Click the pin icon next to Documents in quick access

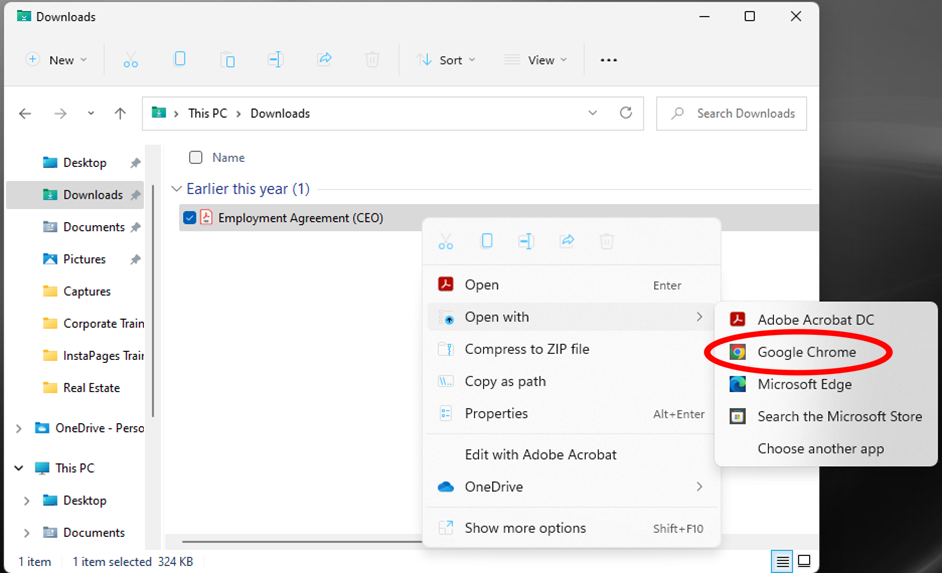click(135, 227)
